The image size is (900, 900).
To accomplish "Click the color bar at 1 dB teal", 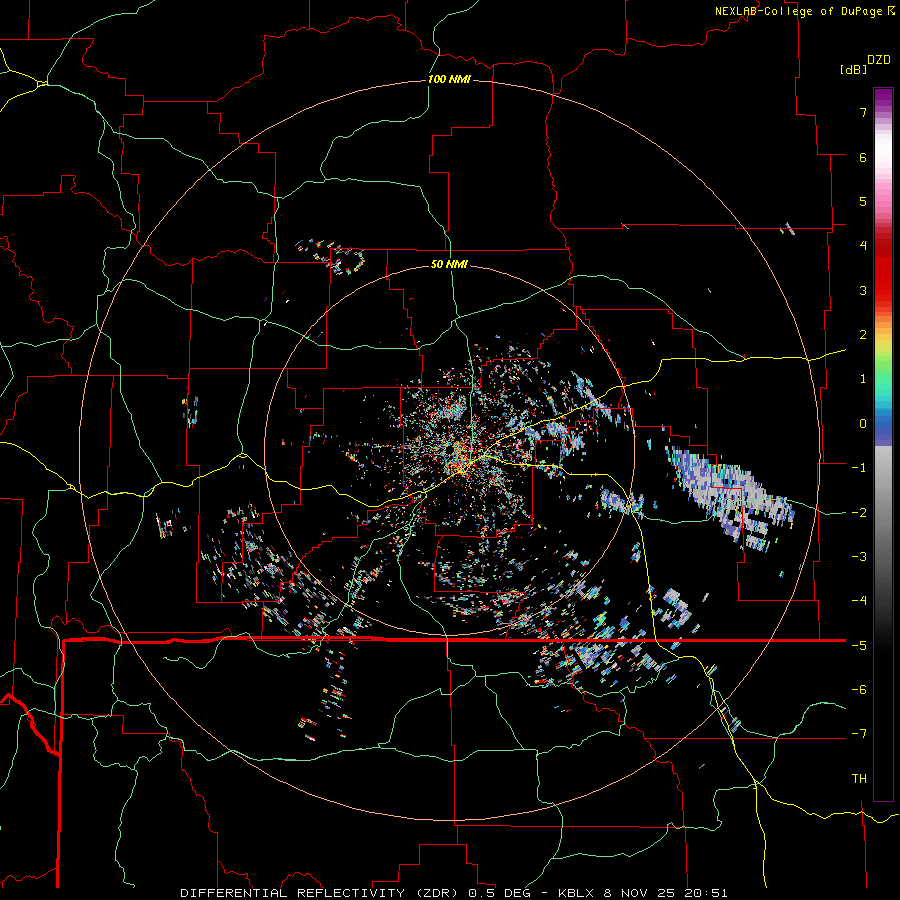I will (883, 379).
